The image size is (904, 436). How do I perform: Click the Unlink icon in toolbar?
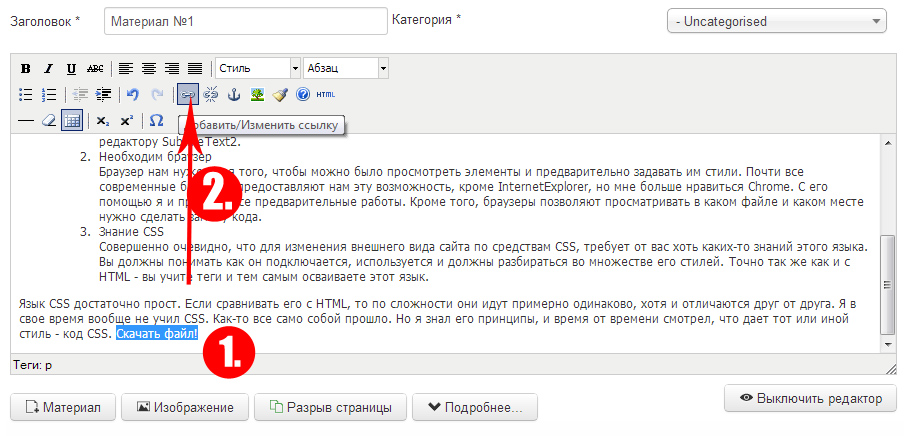click(x=211, y=95)
